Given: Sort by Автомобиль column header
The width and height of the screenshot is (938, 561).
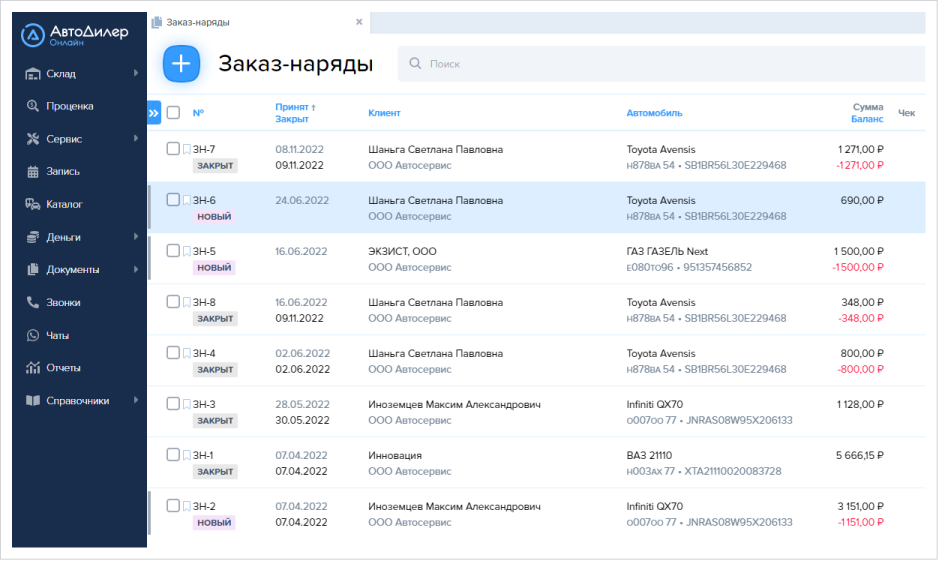Looking at the screenshot, I should (x=654, y=112).
